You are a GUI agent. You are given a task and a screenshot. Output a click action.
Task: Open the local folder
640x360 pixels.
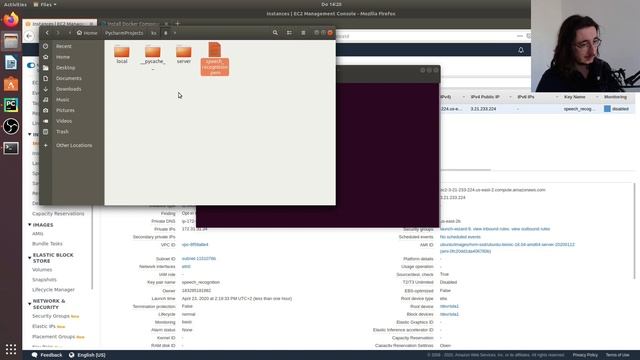(122, 54)
